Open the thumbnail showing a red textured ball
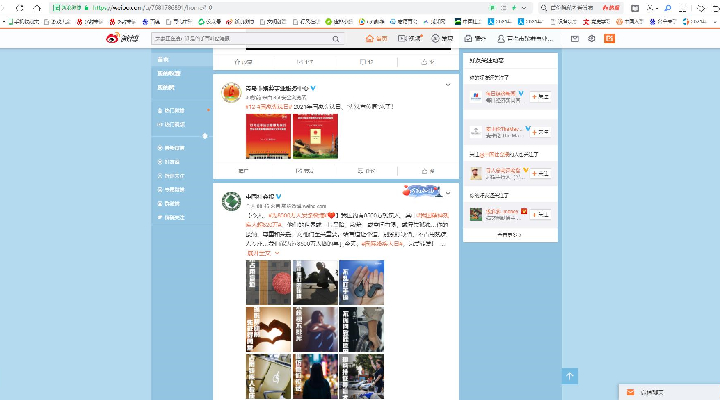This screenshot has height=400, width=720. (268, 282)
